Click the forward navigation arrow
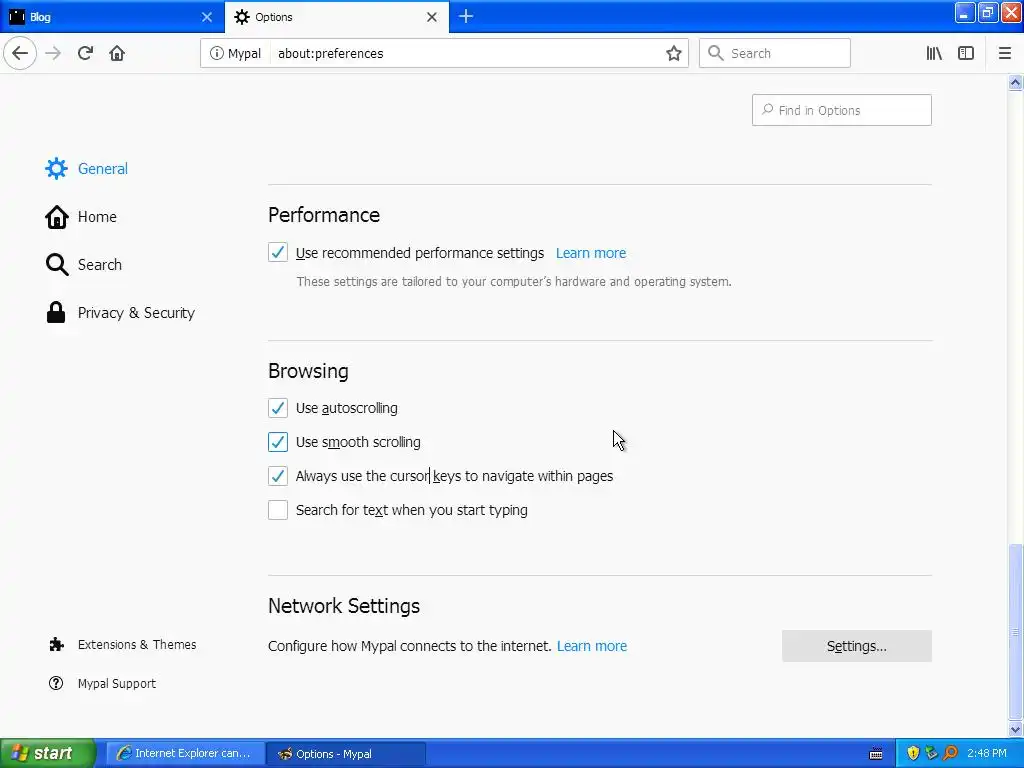The image size is (1024, 768). pyautogui.click(x=53, y=53)
